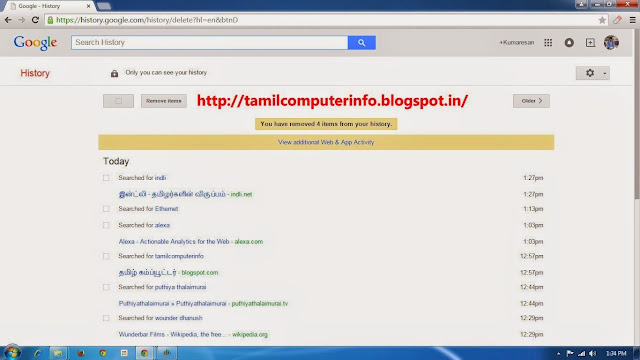Click the Google logo
Screen dimensions: 640x360
35,43
